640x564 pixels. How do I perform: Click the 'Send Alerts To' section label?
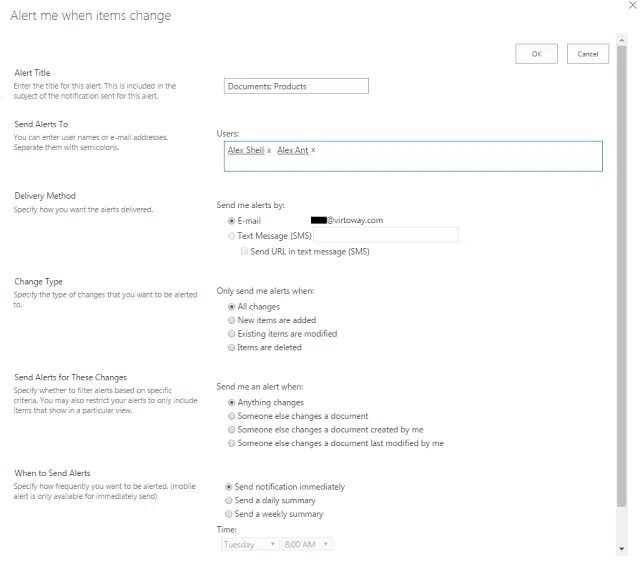coord(41,124)
